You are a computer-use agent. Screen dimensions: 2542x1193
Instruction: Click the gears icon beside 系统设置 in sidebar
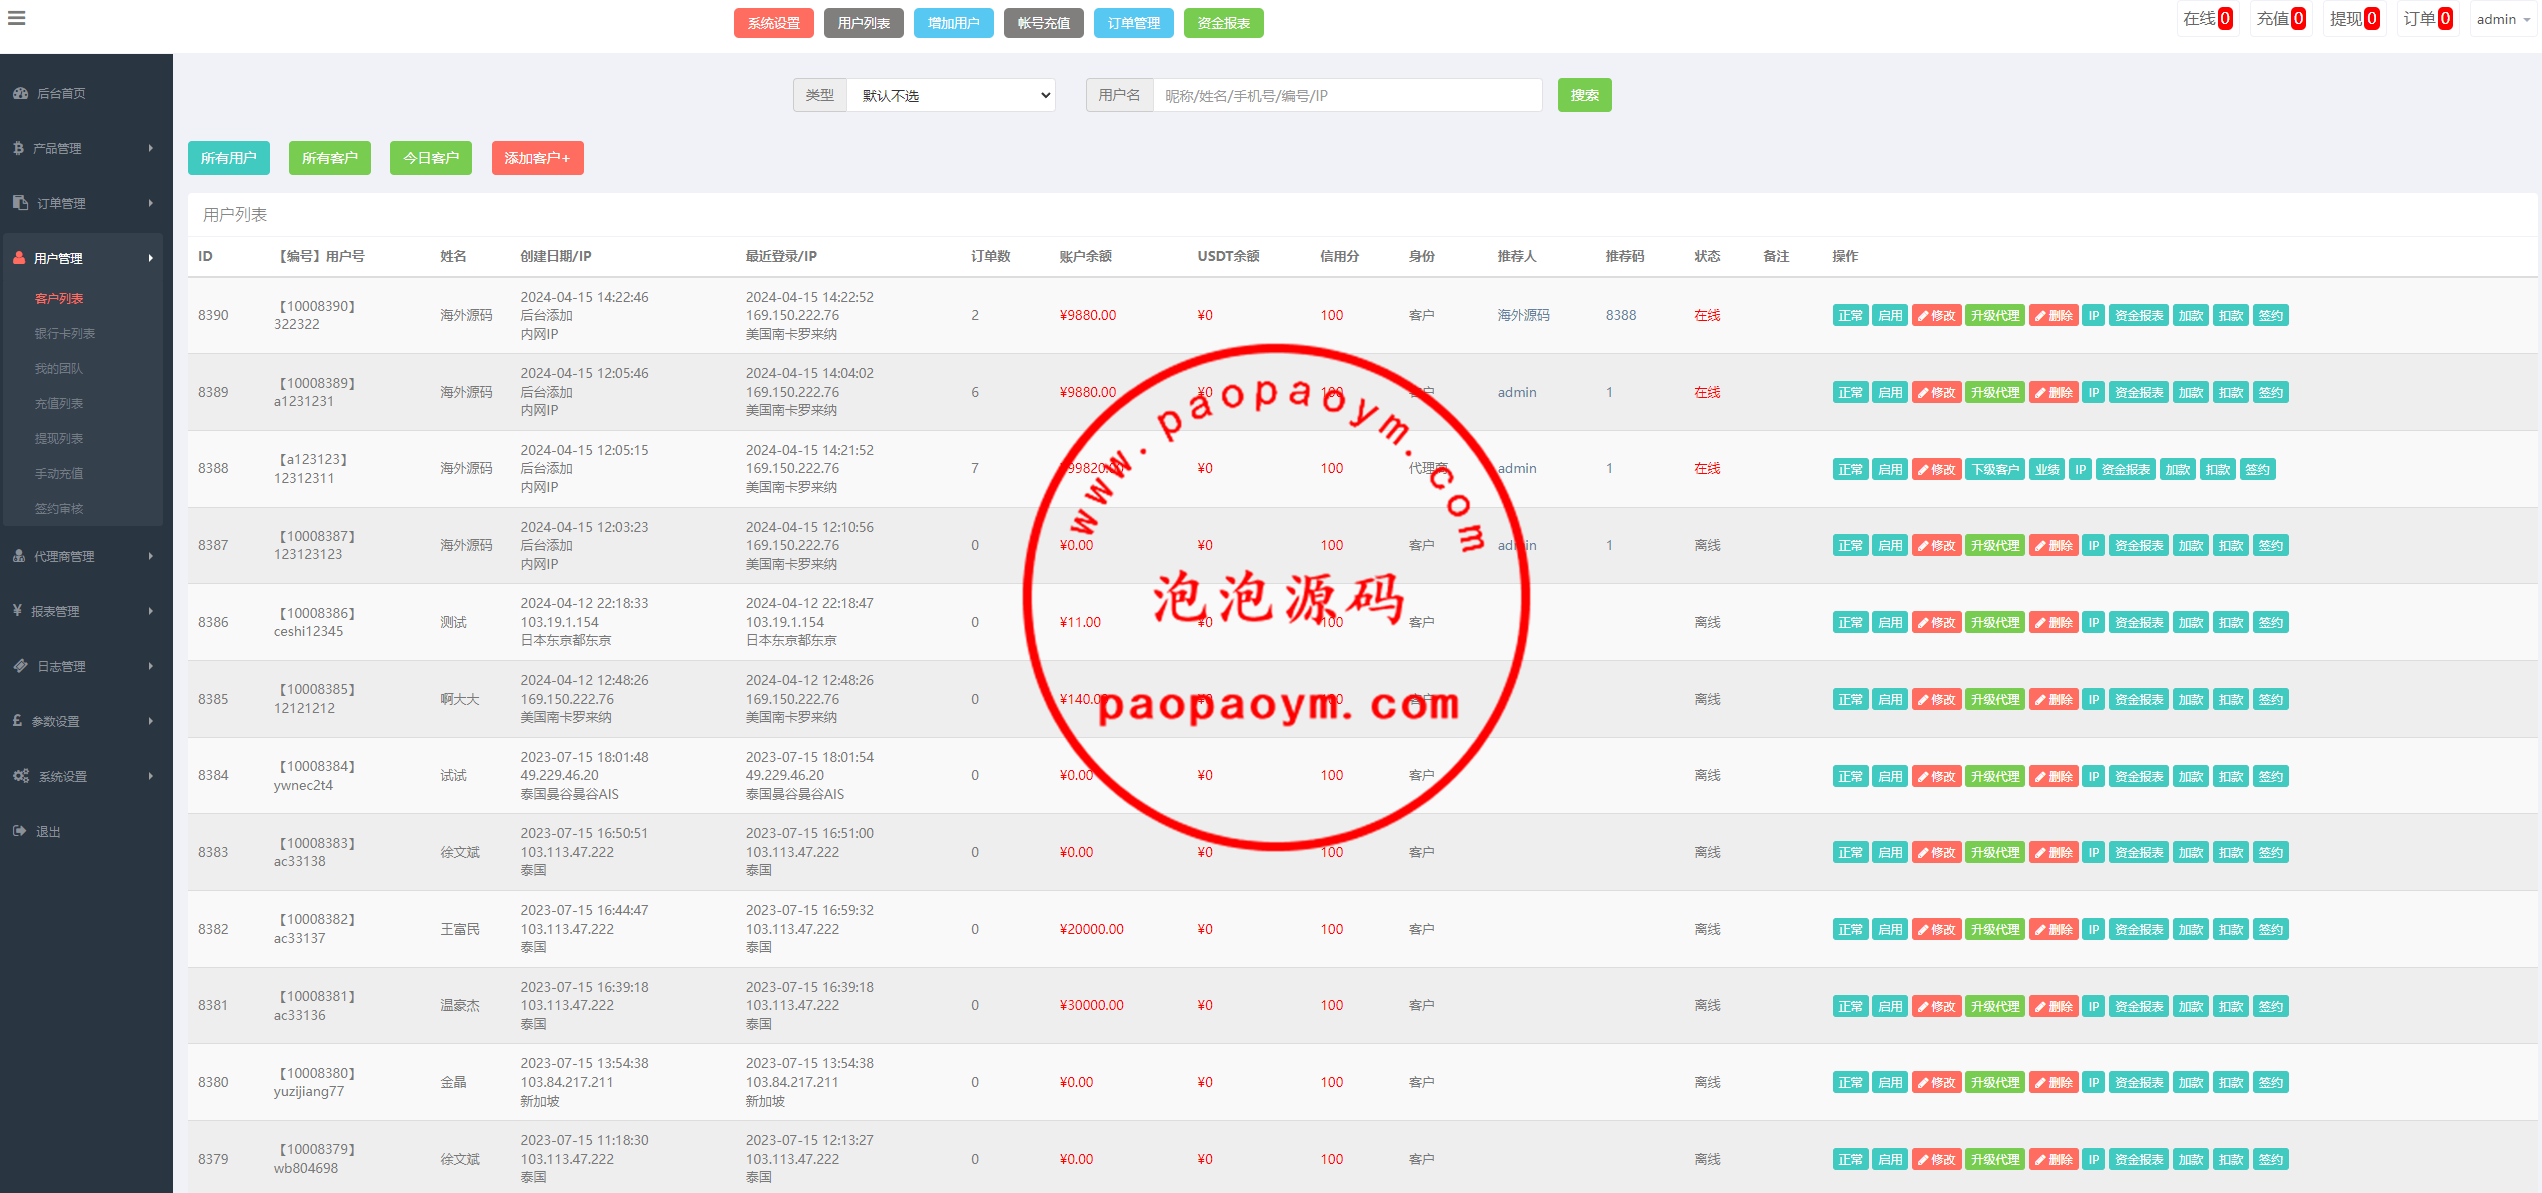pyautogui.click(x=21, y=776)
